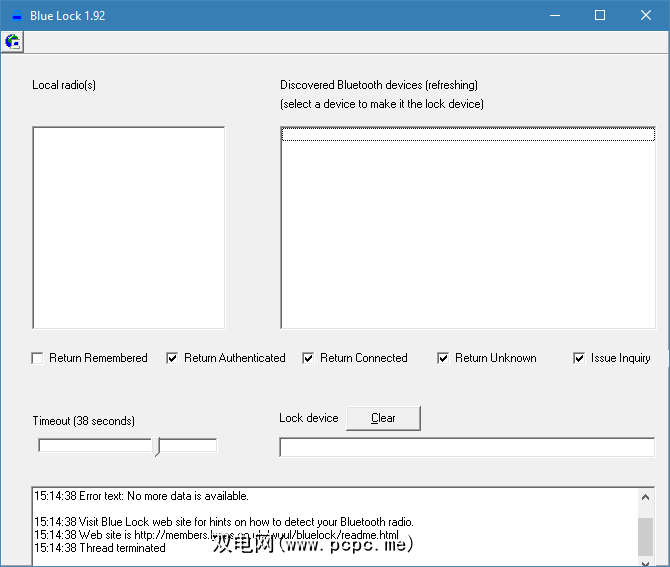Click the Blue Lock title bar icon
This screenshot has height=567, width=670.
coord(17,16)
